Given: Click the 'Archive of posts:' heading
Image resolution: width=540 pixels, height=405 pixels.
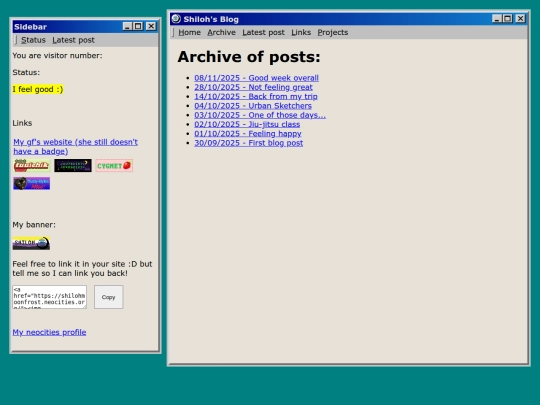Looking at the screenshot, I should [249, 57].
